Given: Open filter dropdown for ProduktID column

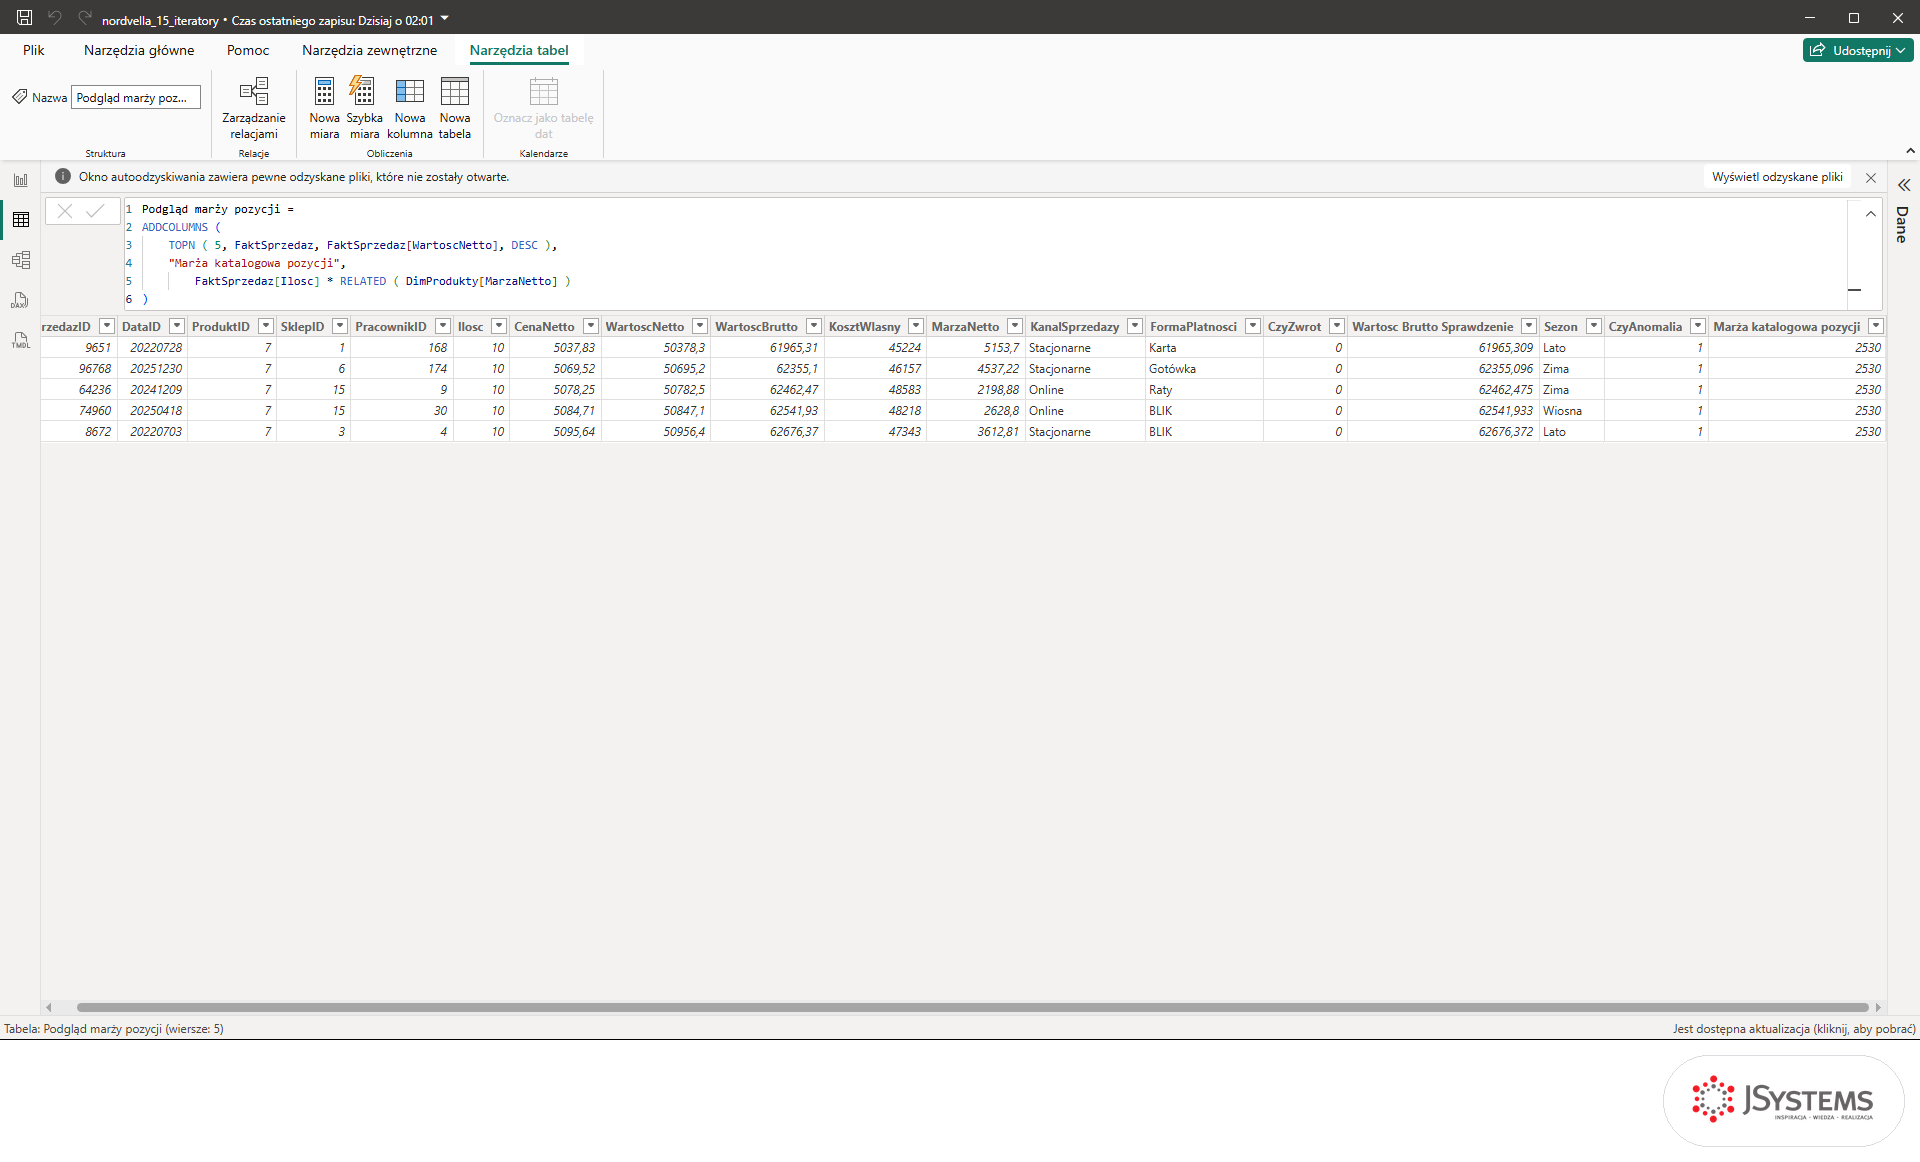Looking at the screenshot, I should click(266, 326).
